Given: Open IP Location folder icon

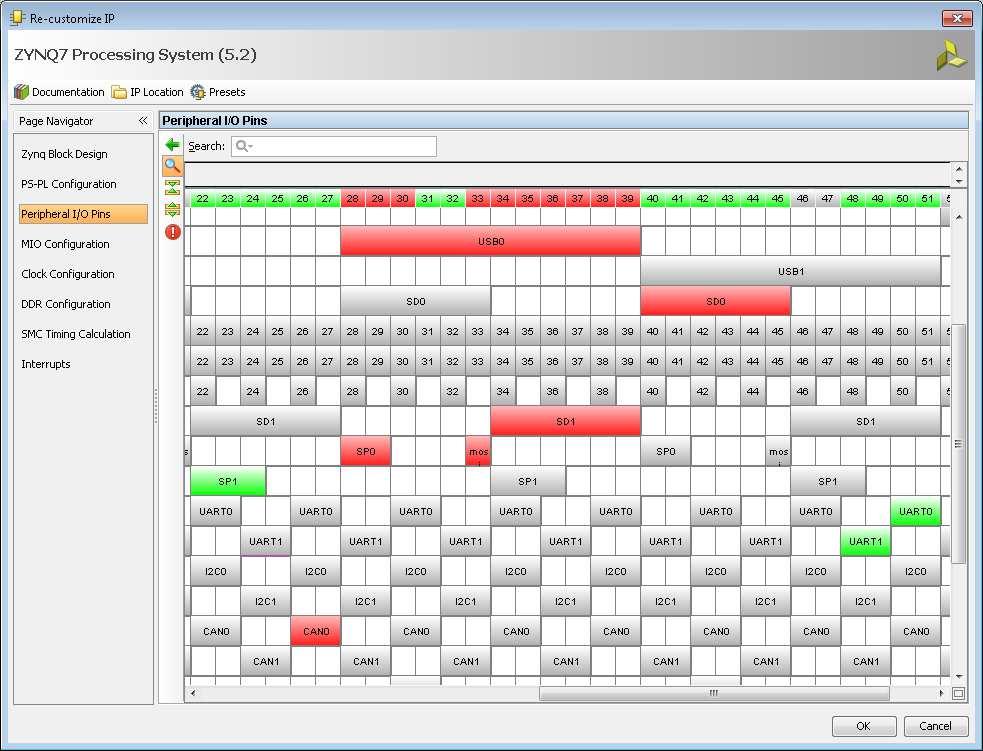Looking at the screenshot, I should 119,92.
